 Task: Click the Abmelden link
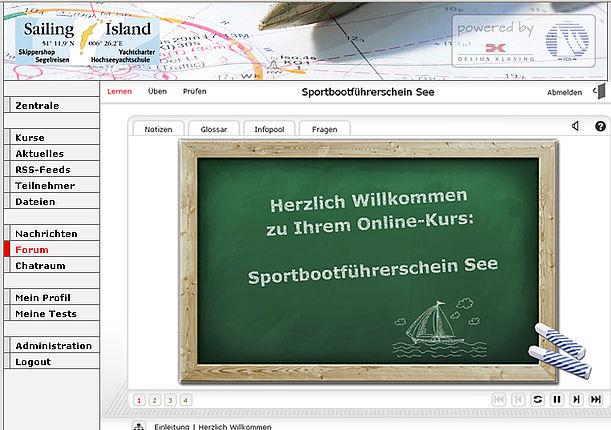point(564,92)
